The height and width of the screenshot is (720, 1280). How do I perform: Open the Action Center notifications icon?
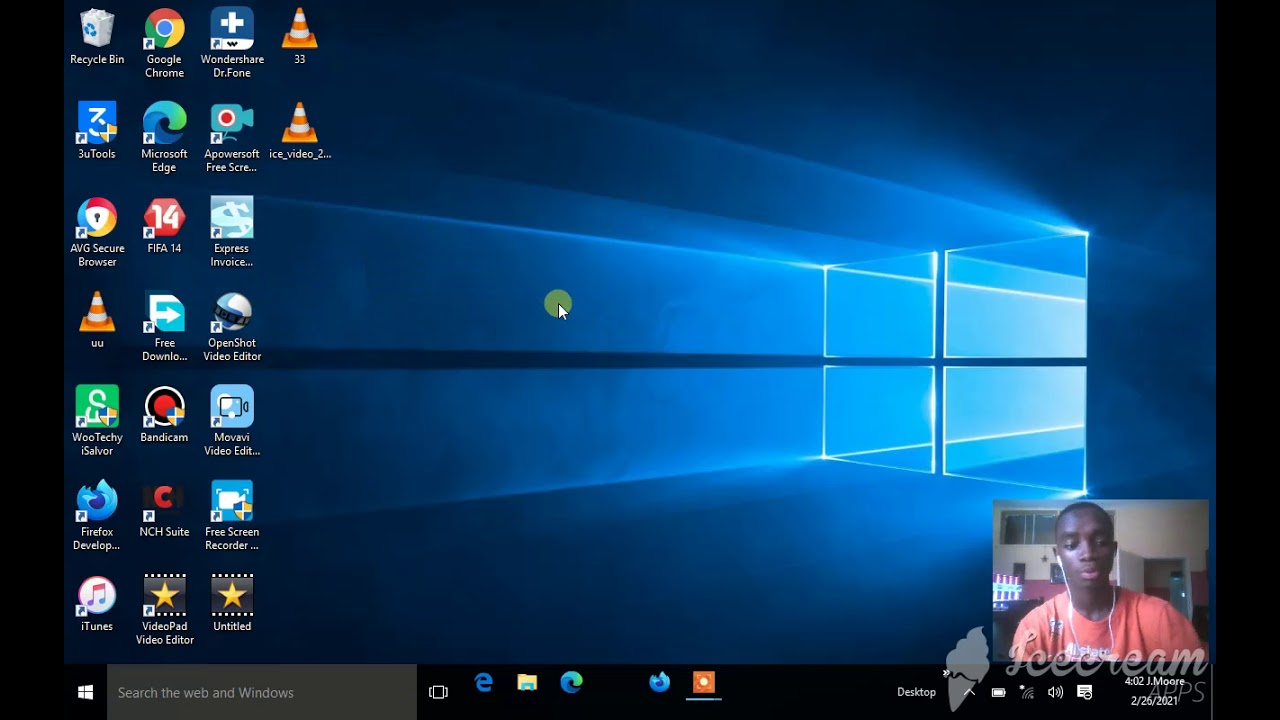click(1084, 692)
